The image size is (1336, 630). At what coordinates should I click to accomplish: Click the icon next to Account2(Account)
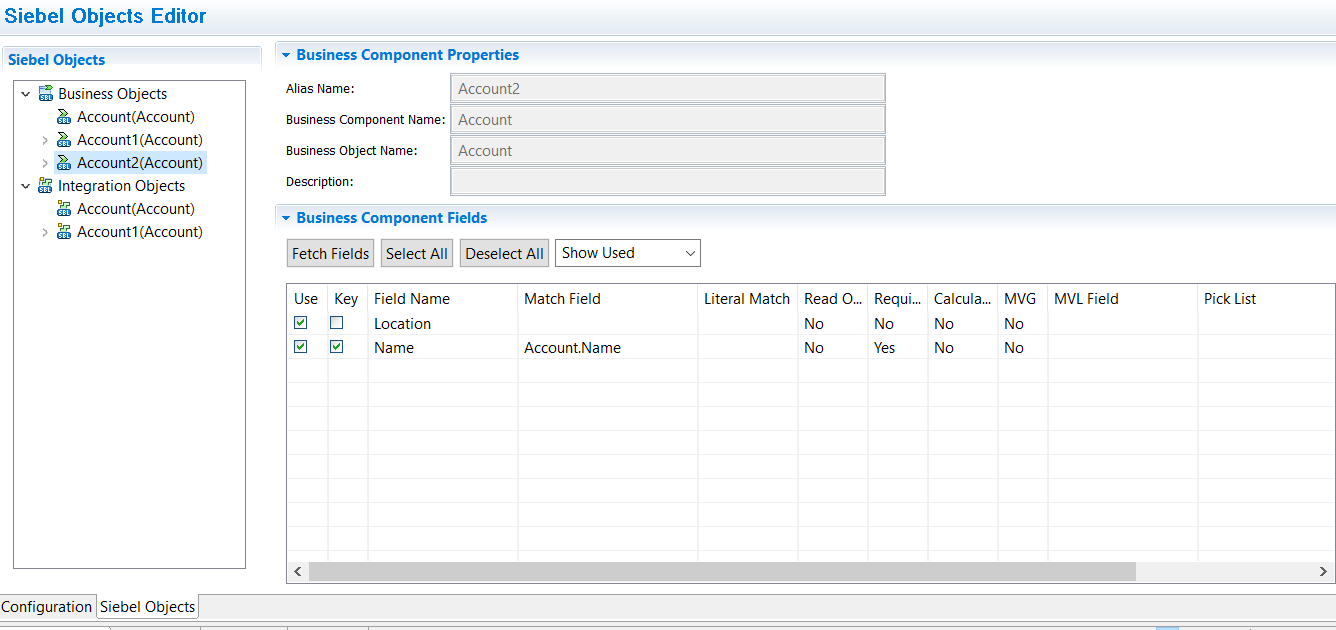point(64,163)
